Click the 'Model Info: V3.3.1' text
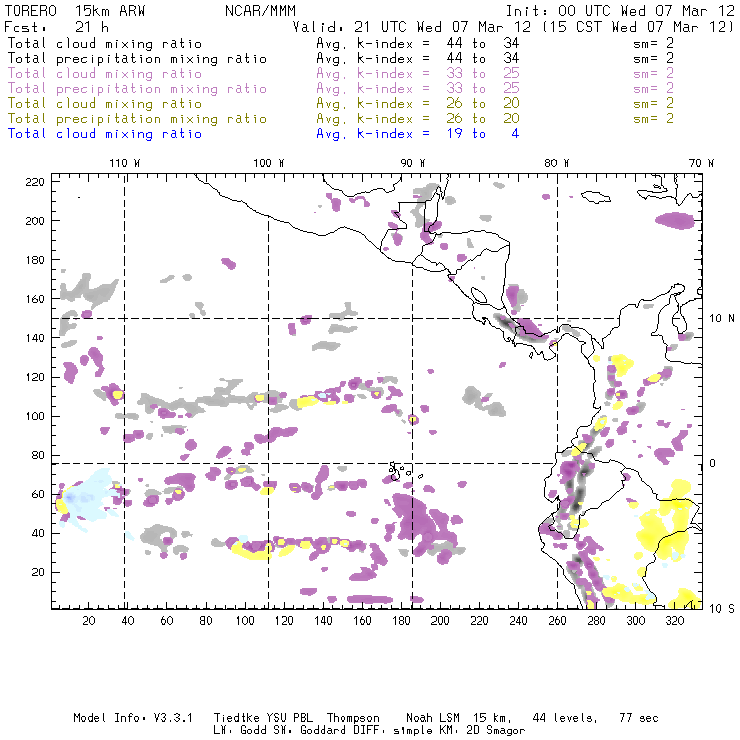 coord(133,718)
